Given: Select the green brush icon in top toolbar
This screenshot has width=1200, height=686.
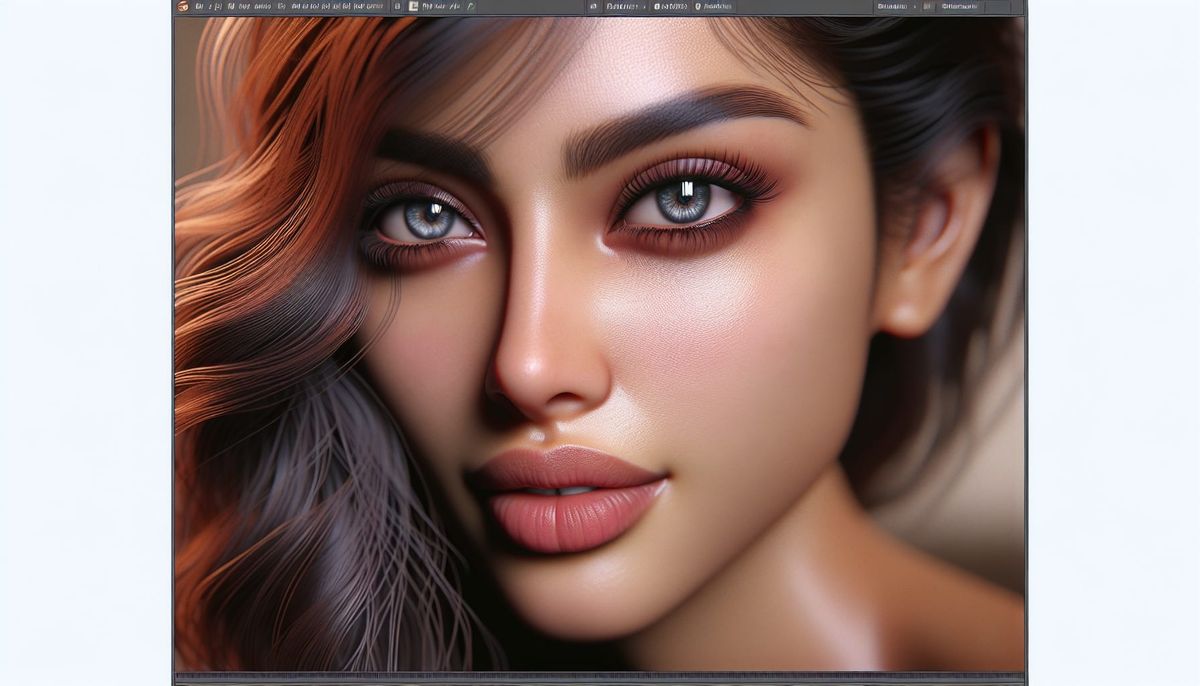Looking at the screenshot, I should coord(470,6).
